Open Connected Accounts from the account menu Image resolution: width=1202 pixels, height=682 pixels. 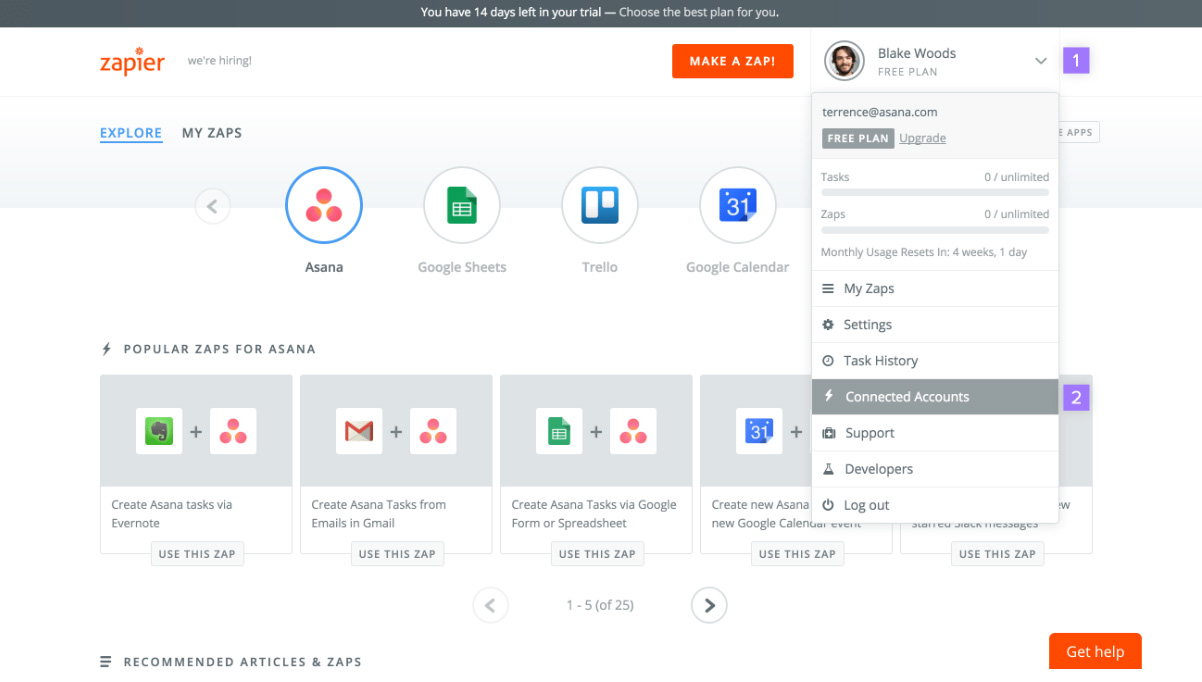tap(935, 397)
